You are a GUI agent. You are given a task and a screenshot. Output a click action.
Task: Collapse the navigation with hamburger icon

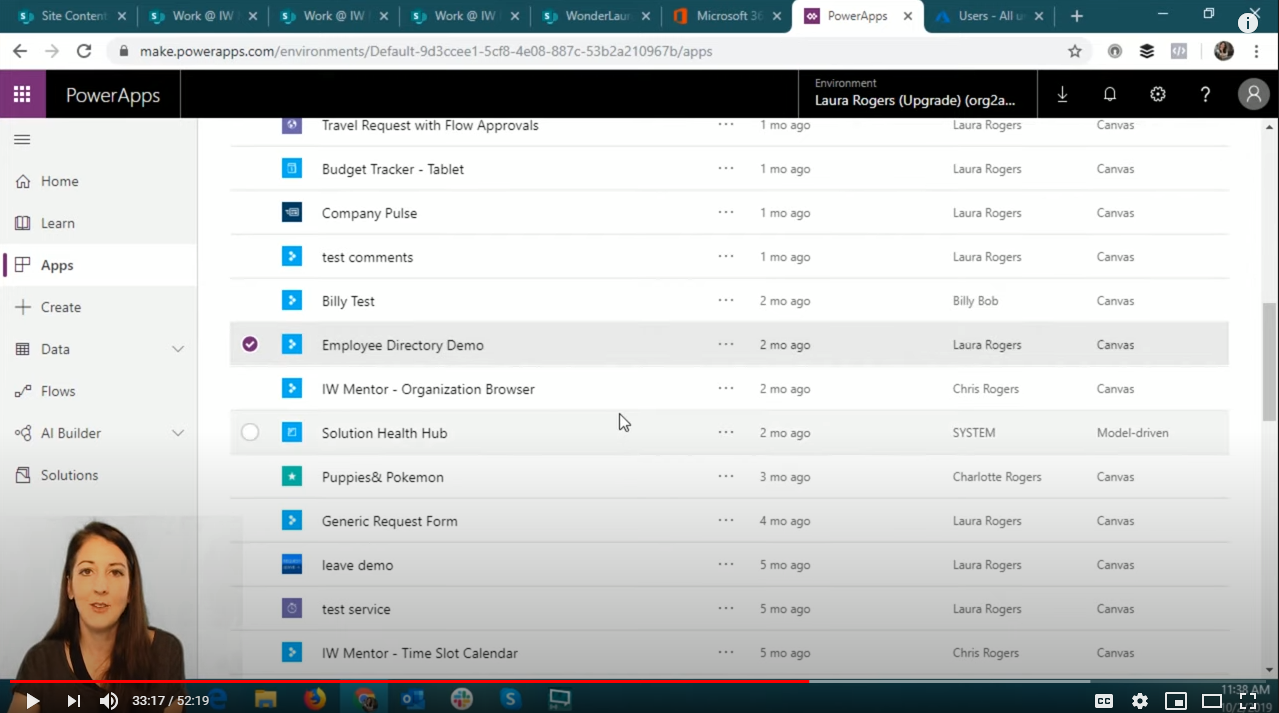point(22,139)
